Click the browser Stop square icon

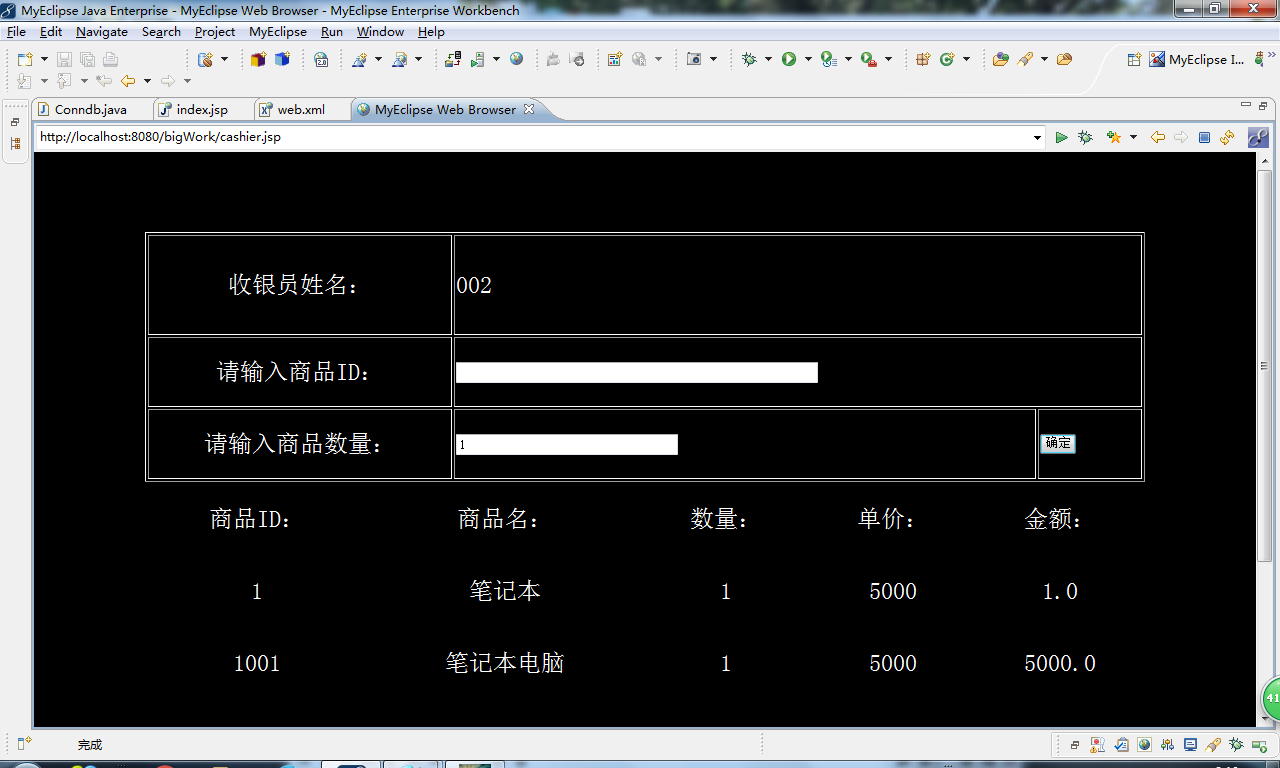pos(1204,138)
